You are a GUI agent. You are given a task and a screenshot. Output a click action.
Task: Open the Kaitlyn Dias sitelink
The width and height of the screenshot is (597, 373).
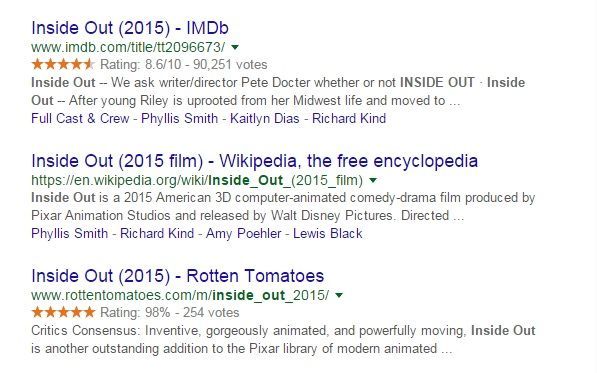265,118
